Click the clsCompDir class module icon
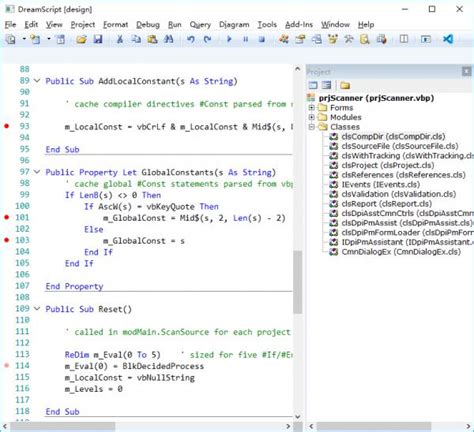The width and height of the screenshot is (474, 432). click(x=333, y=136)
